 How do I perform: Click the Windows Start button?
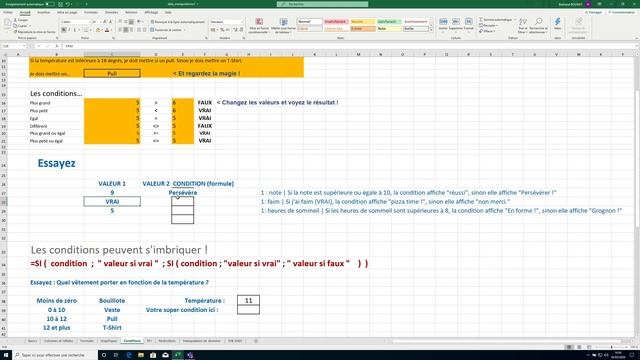(x=6, y=355)
